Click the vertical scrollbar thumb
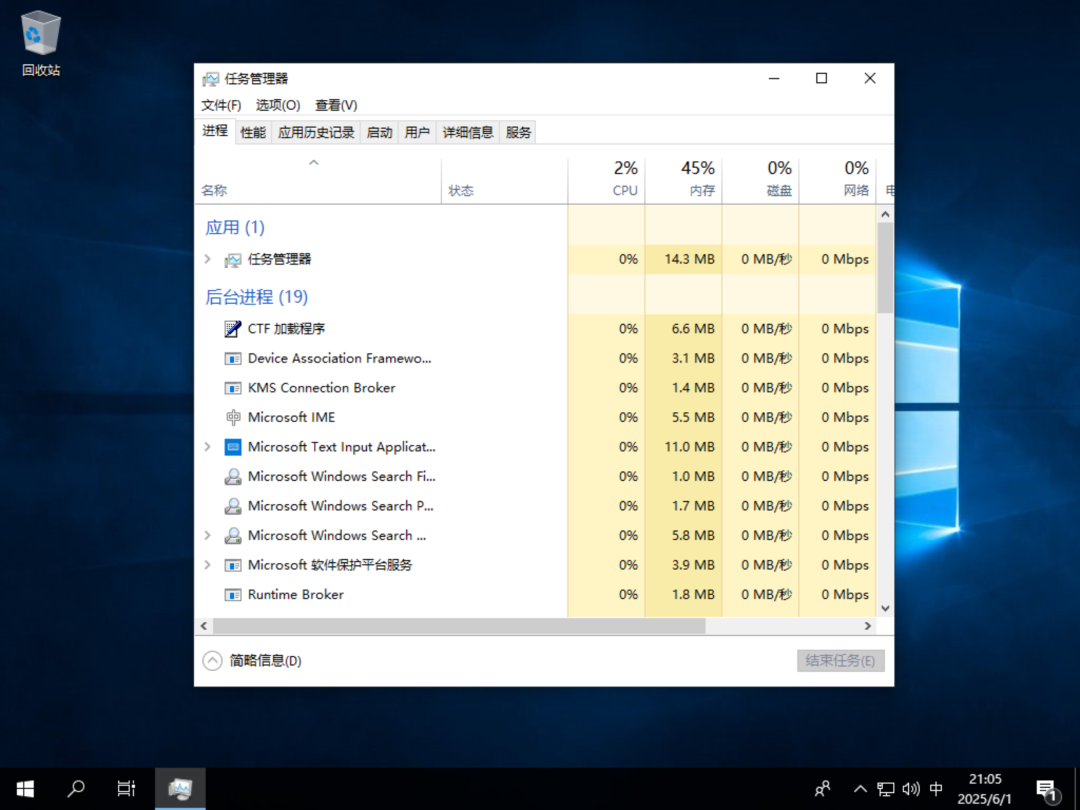The image size is (1080, 810). click(x=885, y=267)
